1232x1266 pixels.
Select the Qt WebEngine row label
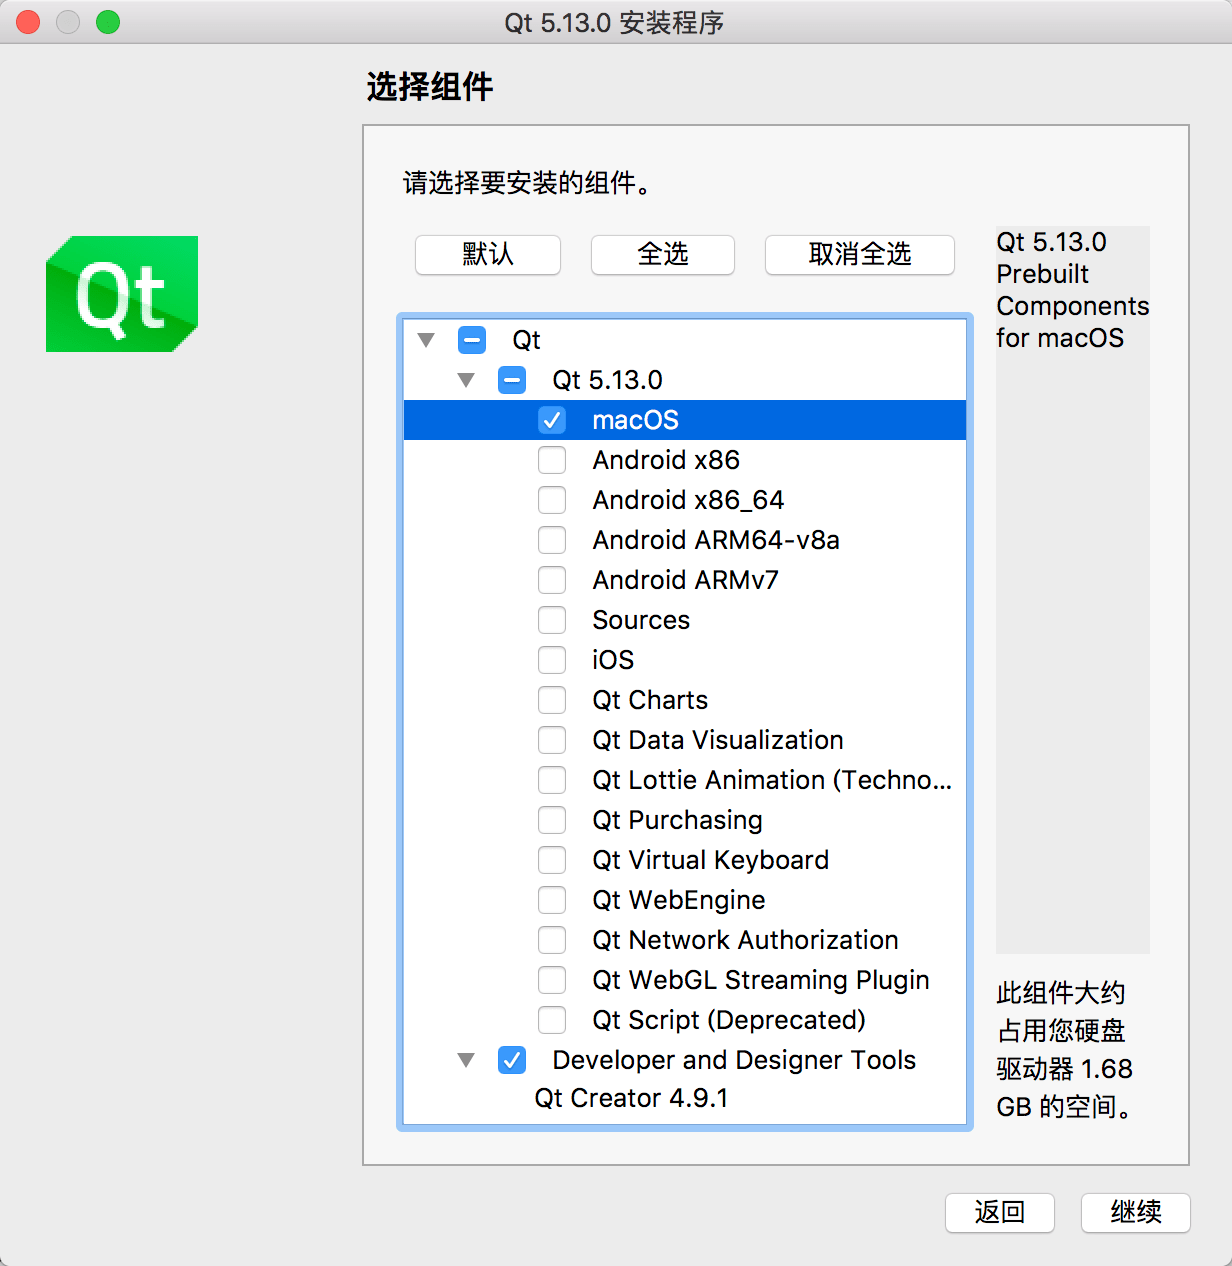pos(679,900)
